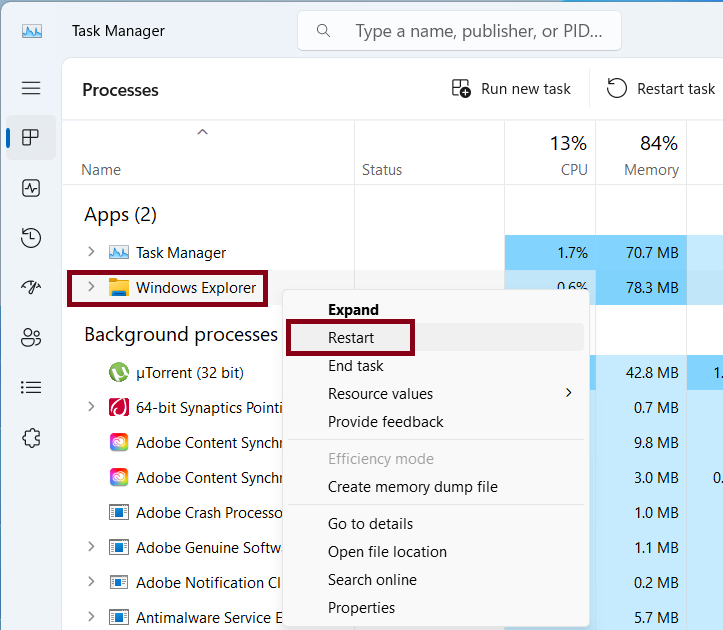Viewport: 723px width, 630px height.
Task: Click the Apps (2) group heading
Action: tap(120, 215)
